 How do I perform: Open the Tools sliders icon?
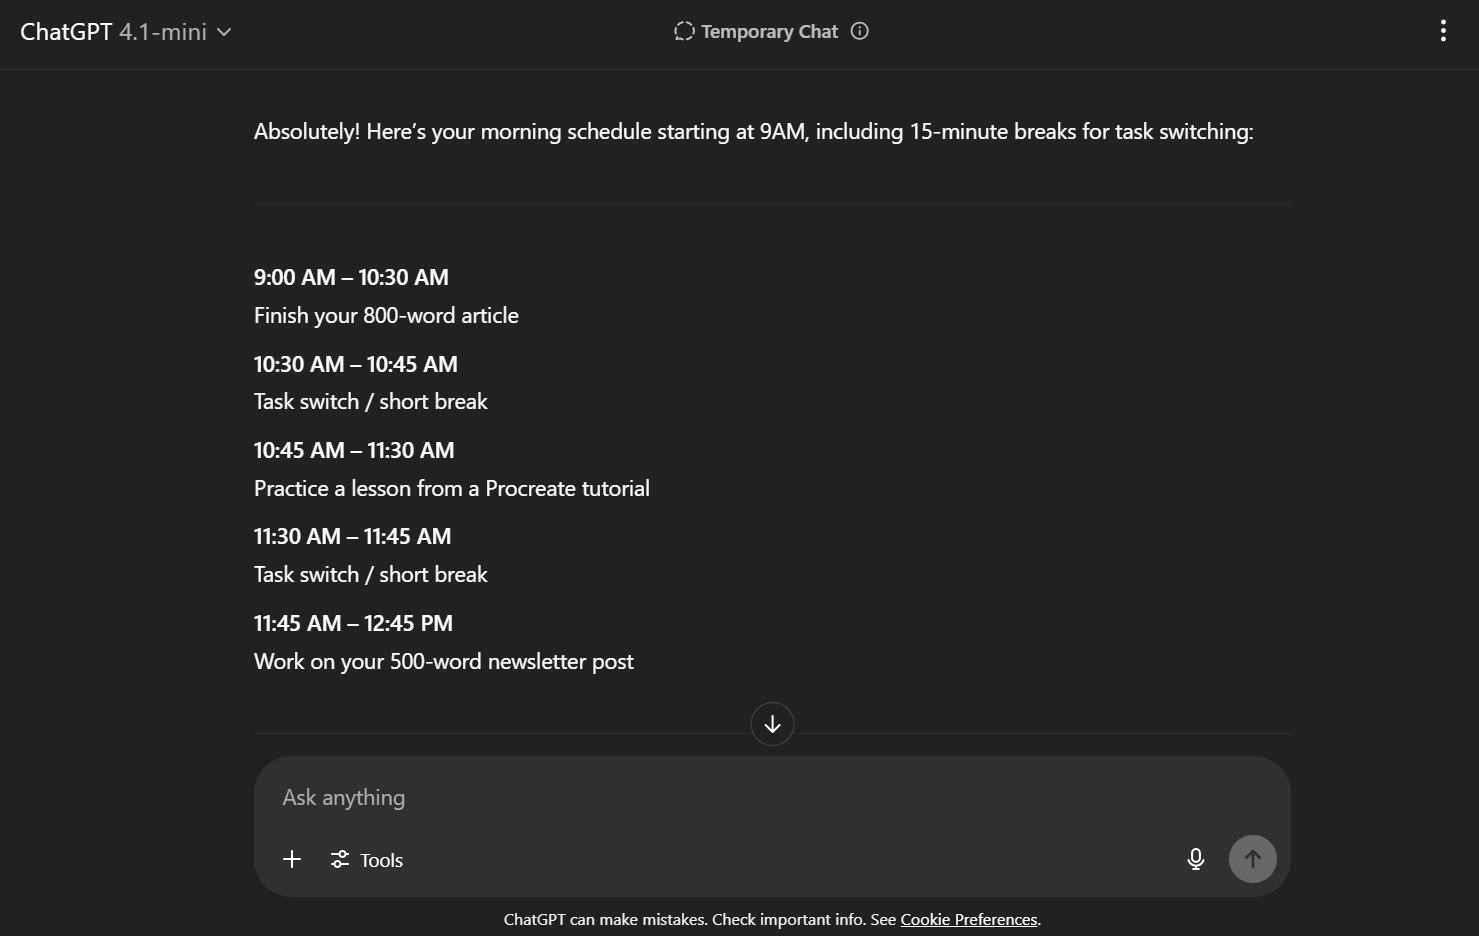point(340,859)
